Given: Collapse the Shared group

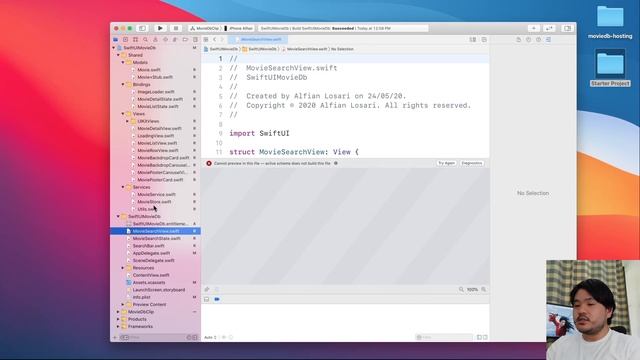Looking at the screenshot, I should click(118, 55).
